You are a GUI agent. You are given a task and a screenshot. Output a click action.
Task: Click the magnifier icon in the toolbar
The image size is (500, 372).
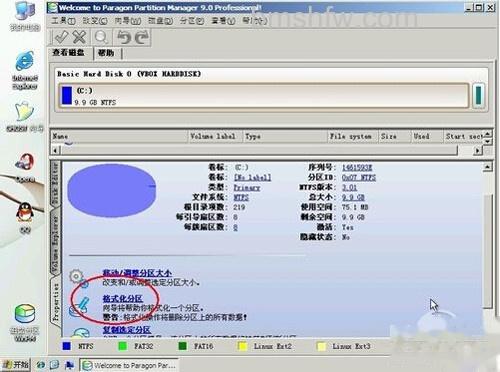pos(101,37)
